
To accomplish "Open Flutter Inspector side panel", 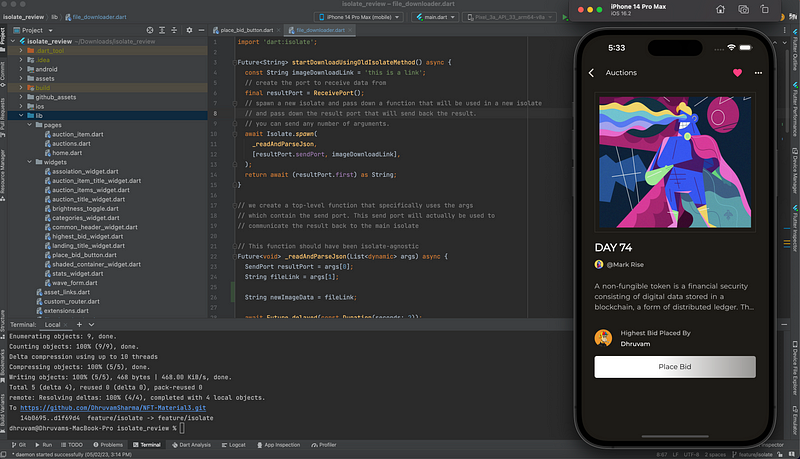I will (795, 227).
